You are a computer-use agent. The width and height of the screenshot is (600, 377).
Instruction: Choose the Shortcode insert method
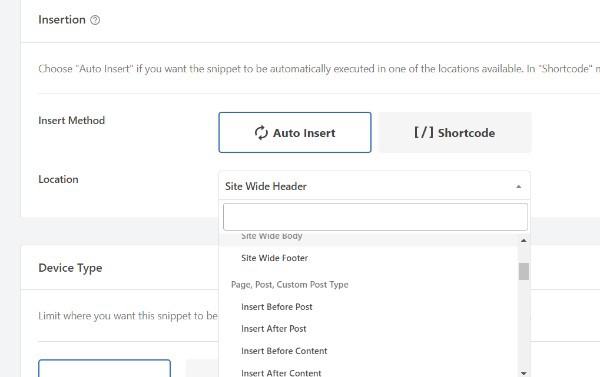click(455, 132)
